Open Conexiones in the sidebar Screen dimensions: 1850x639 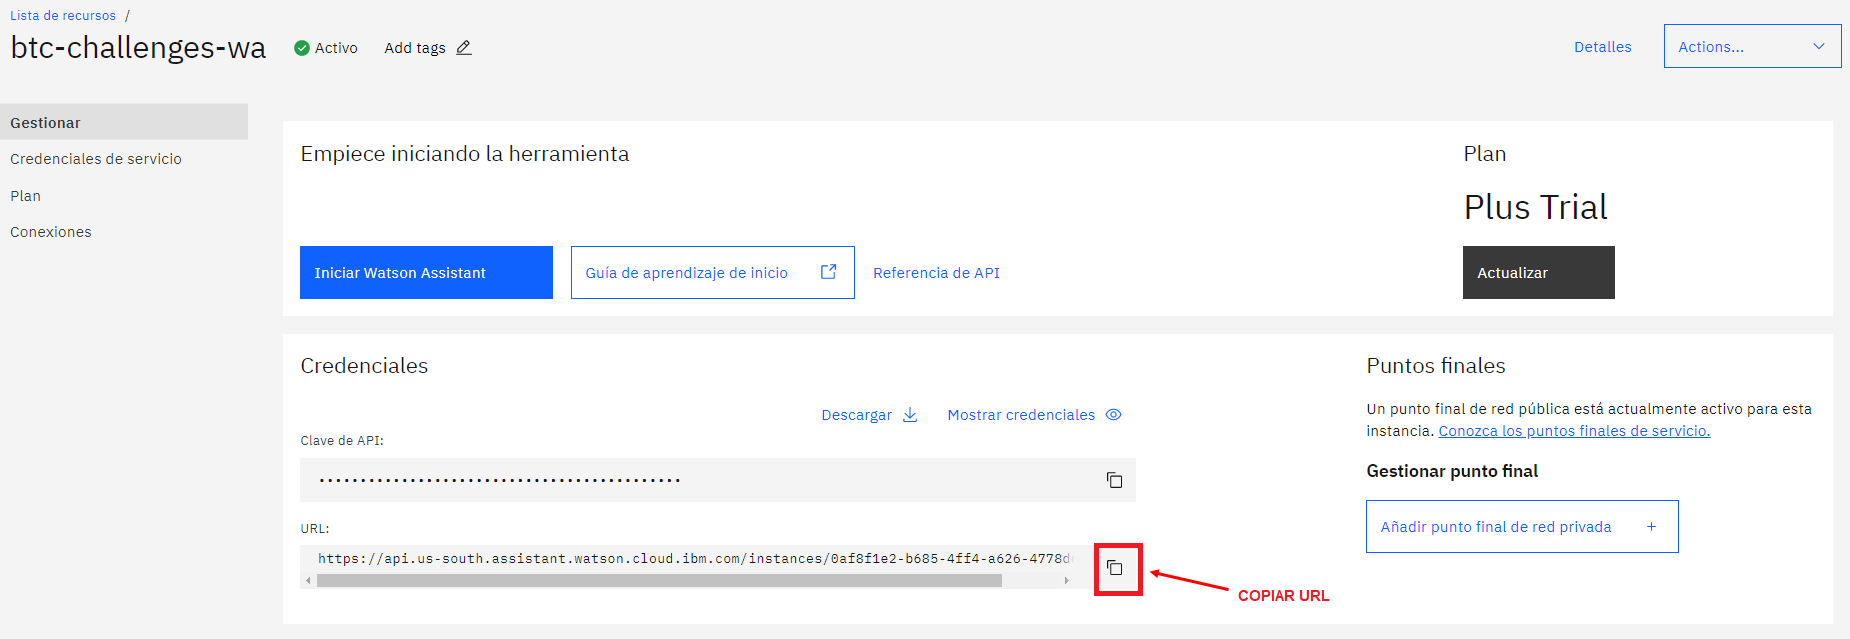click(51, 232)
